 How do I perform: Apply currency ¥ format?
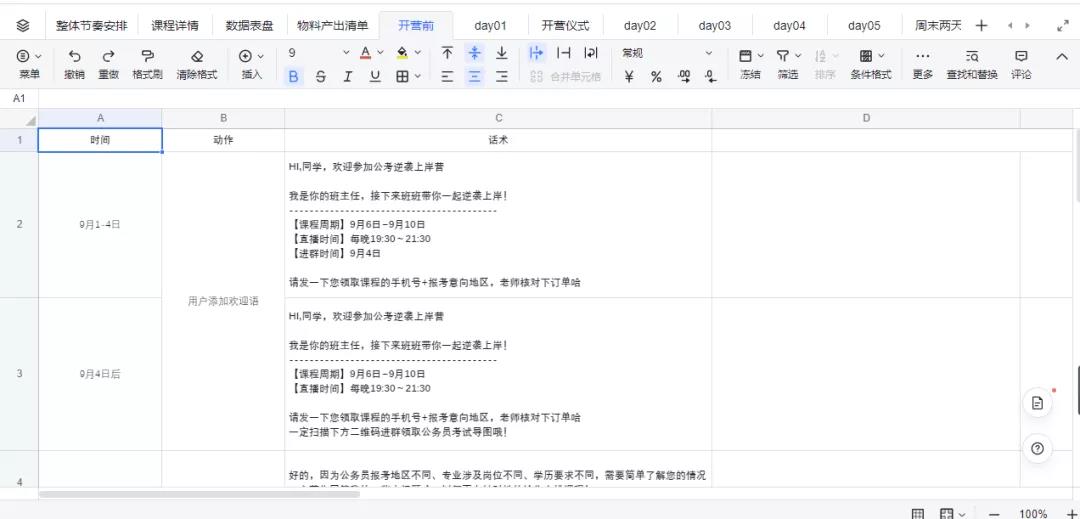(629, 76)
